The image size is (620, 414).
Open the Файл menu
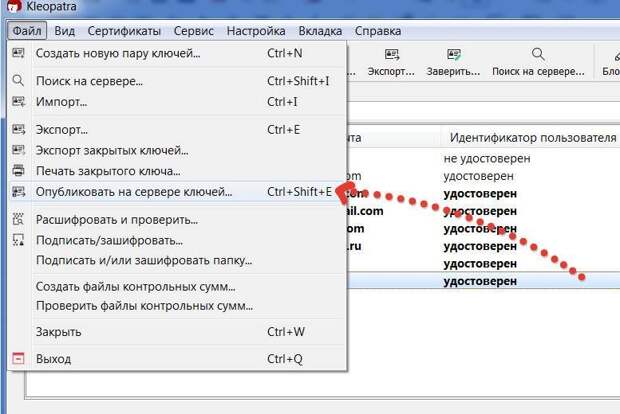26,31
